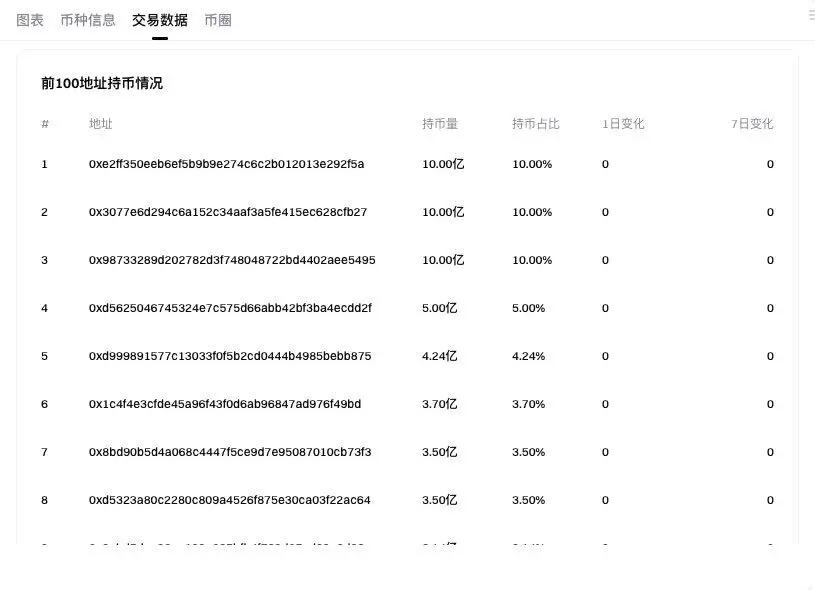Viewport: 815px width, 590px height.
Task: Open the menu icon at top right
Action: [x=811, y=16]
